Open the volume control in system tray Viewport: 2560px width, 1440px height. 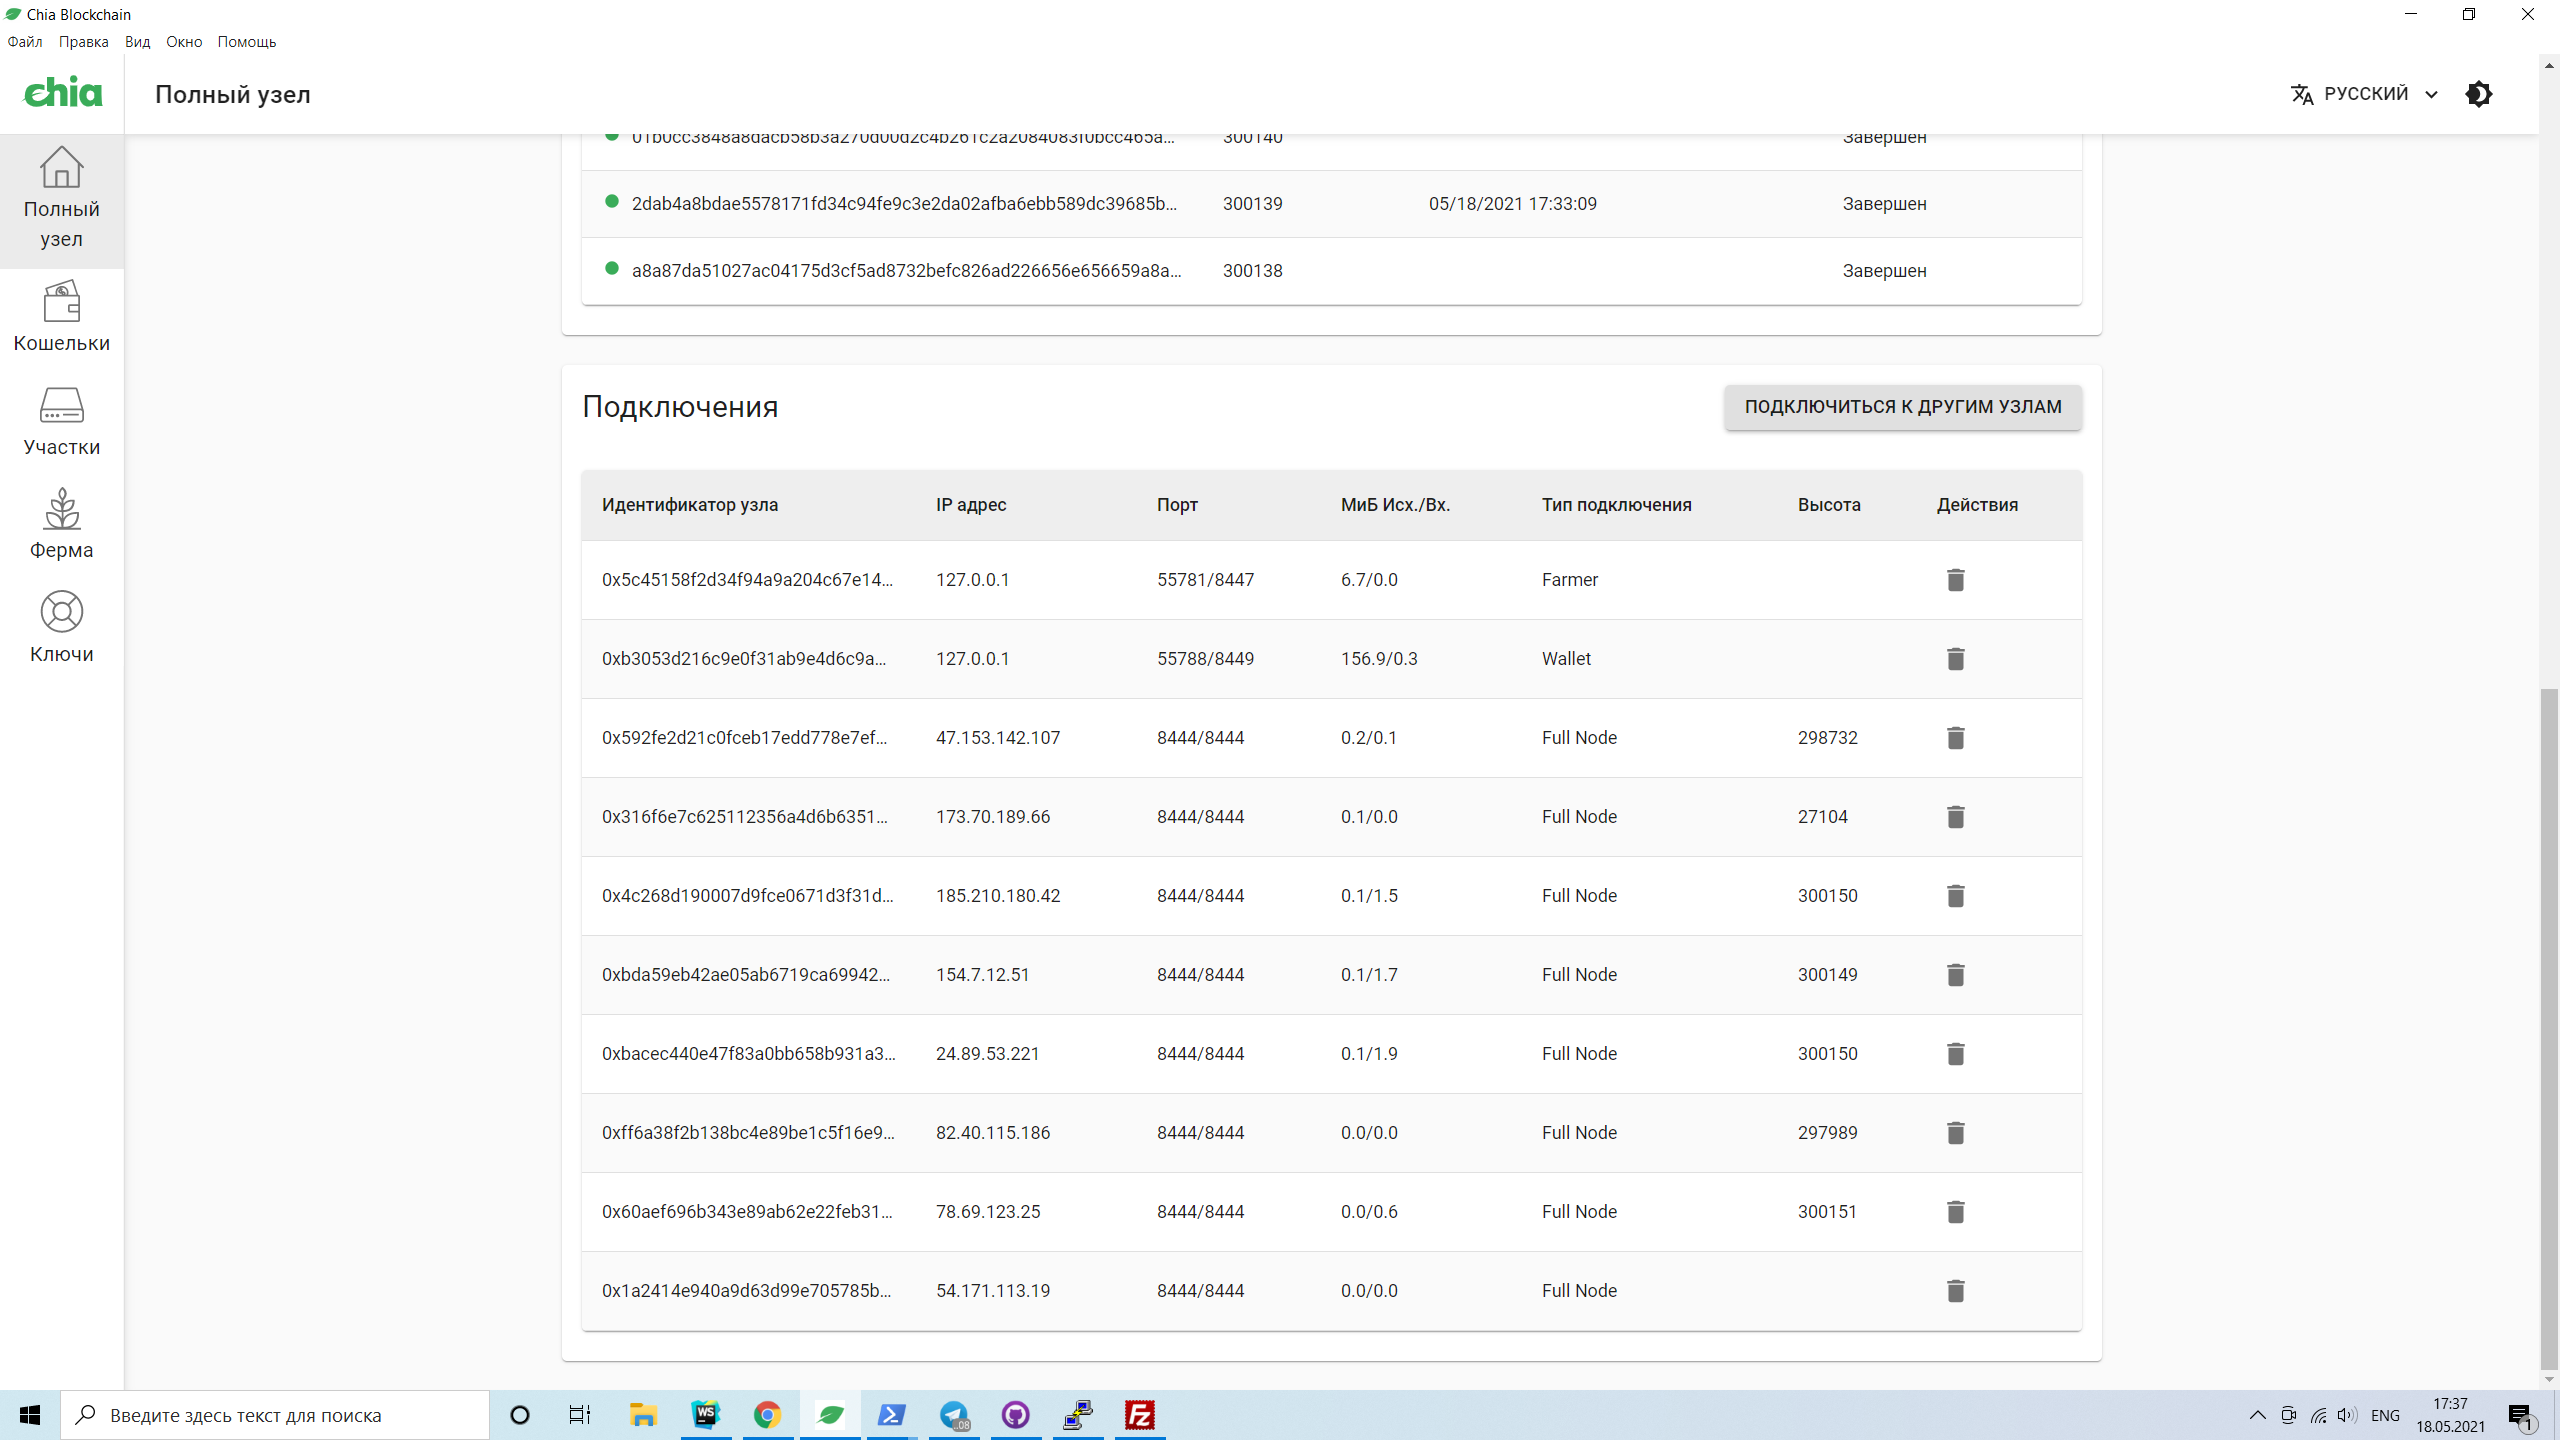(x=2346, y=1415)
